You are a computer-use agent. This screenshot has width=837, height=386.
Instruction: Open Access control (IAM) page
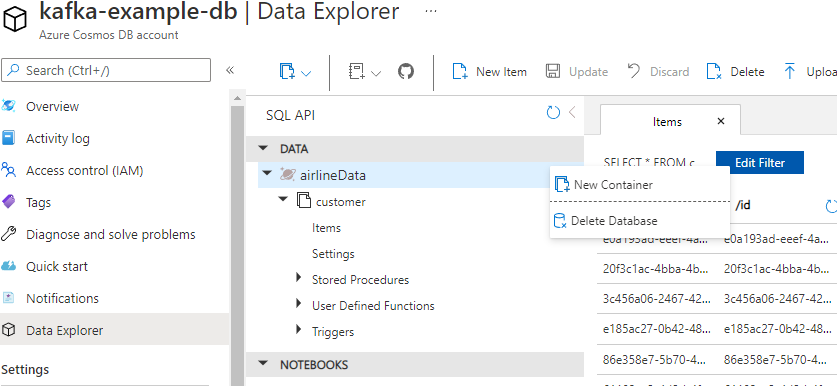[84, 171]
